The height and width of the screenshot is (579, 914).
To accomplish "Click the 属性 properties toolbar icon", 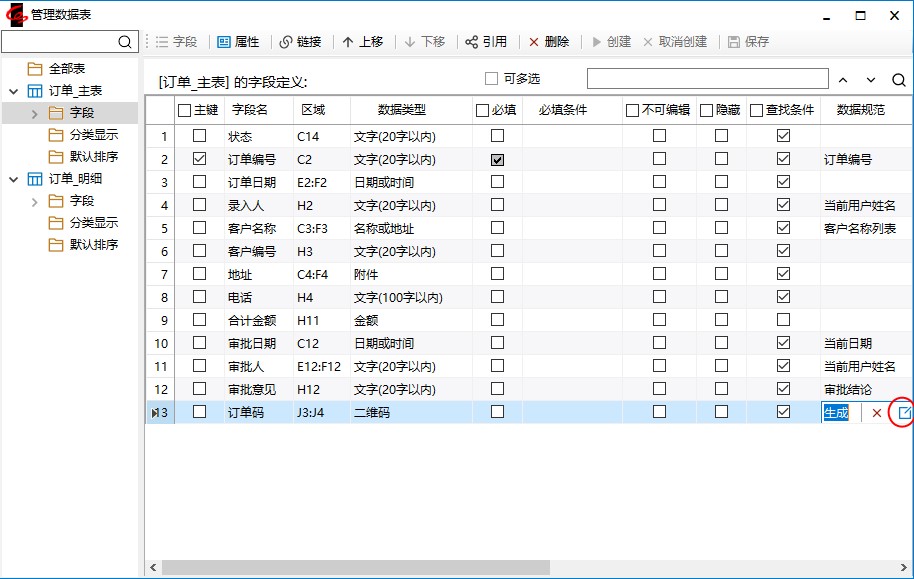I will coord(224,42).
